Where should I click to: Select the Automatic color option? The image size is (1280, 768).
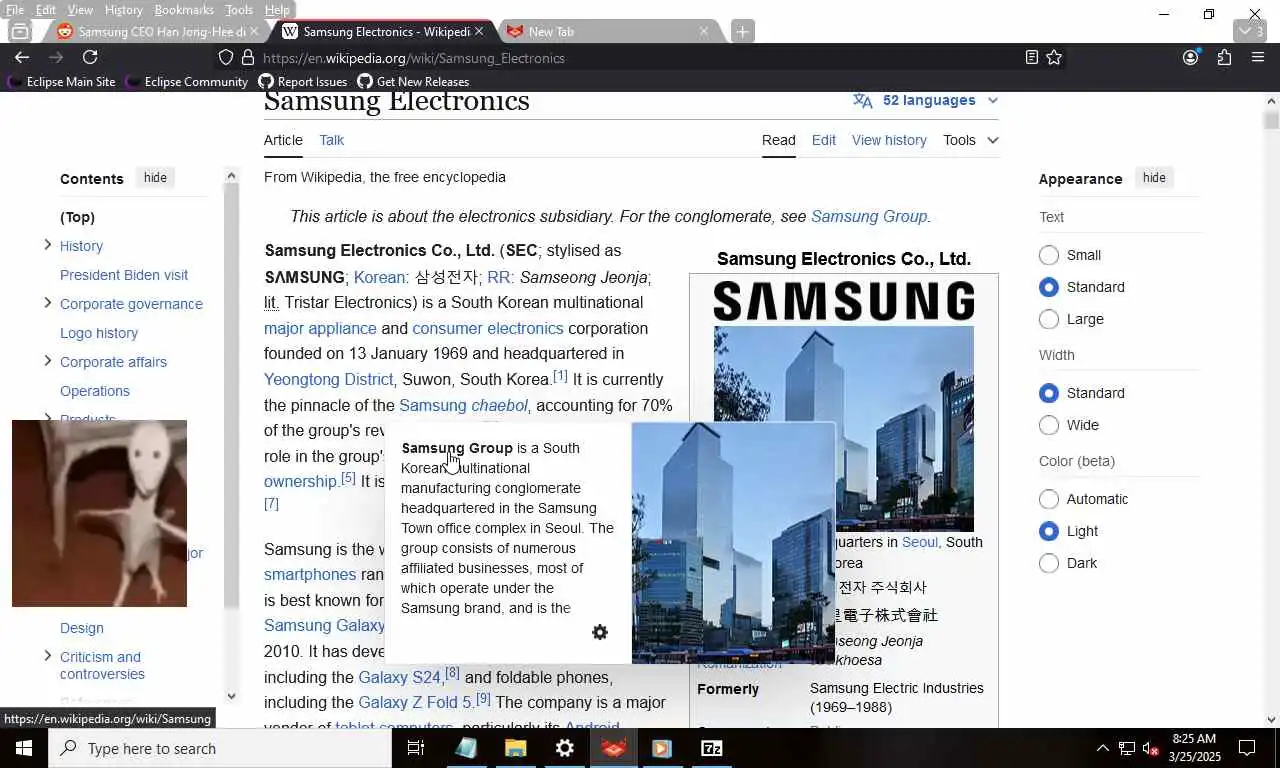(x=1049, y=499)
